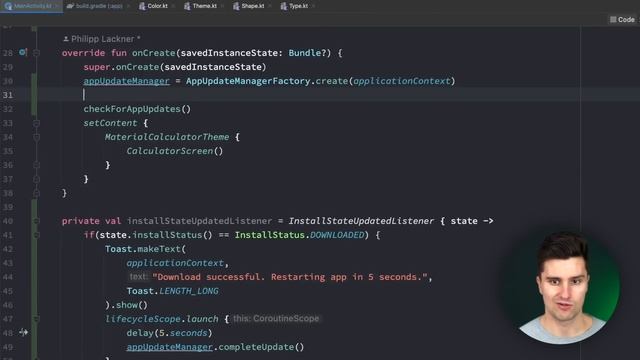This screenshot has height=360, width=640.
Task: Click "makeText" on line 42
Action: pos(159,249)
